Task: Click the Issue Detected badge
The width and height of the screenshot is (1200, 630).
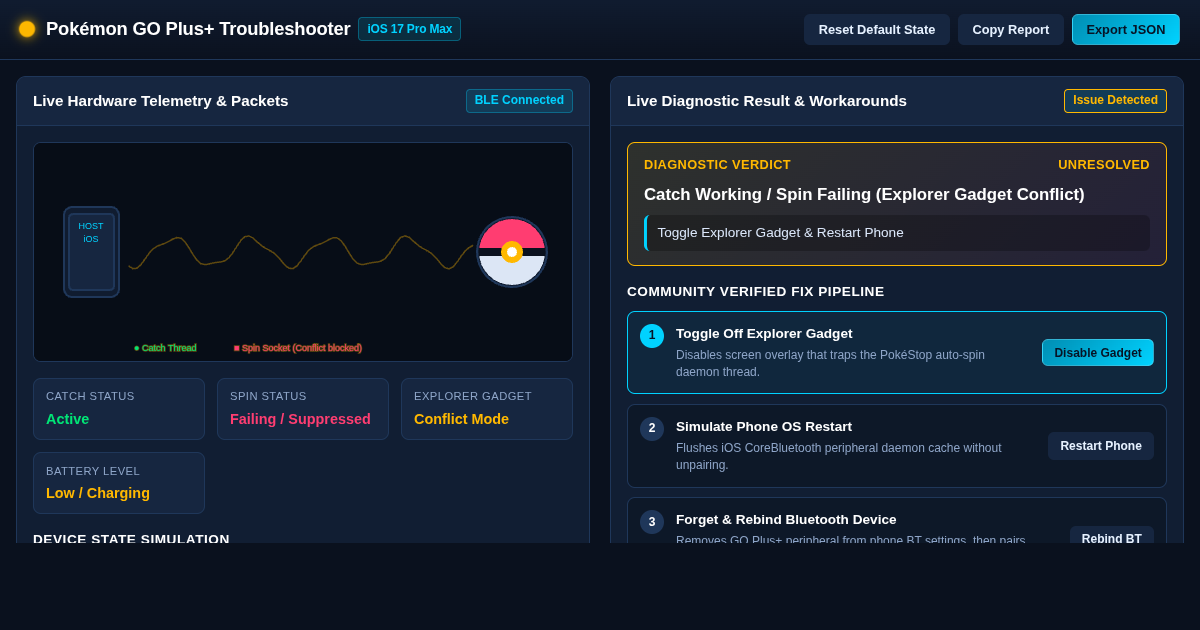Action: tap(1115, 101)
